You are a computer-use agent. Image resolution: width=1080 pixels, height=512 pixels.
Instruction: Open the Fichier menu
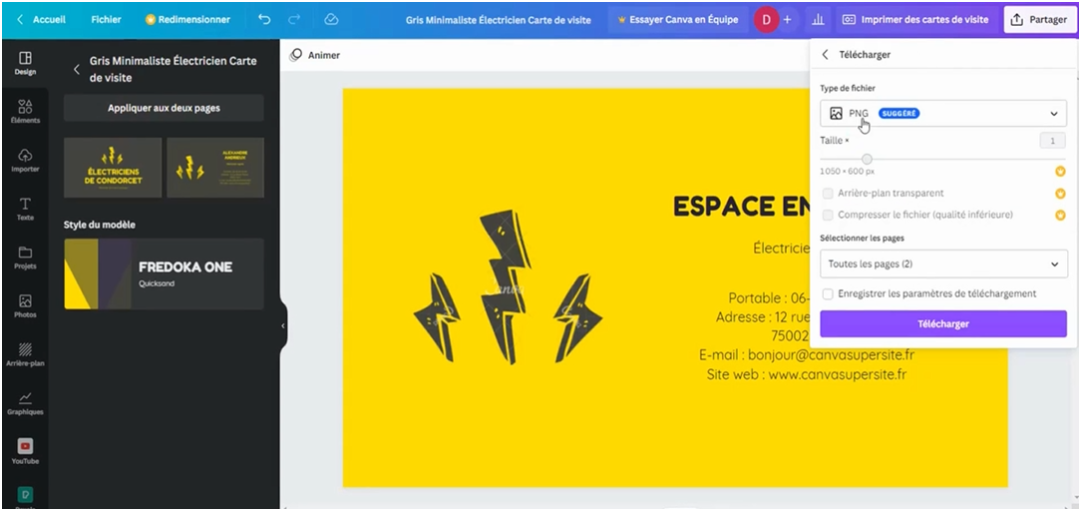[x=106, y=19]
